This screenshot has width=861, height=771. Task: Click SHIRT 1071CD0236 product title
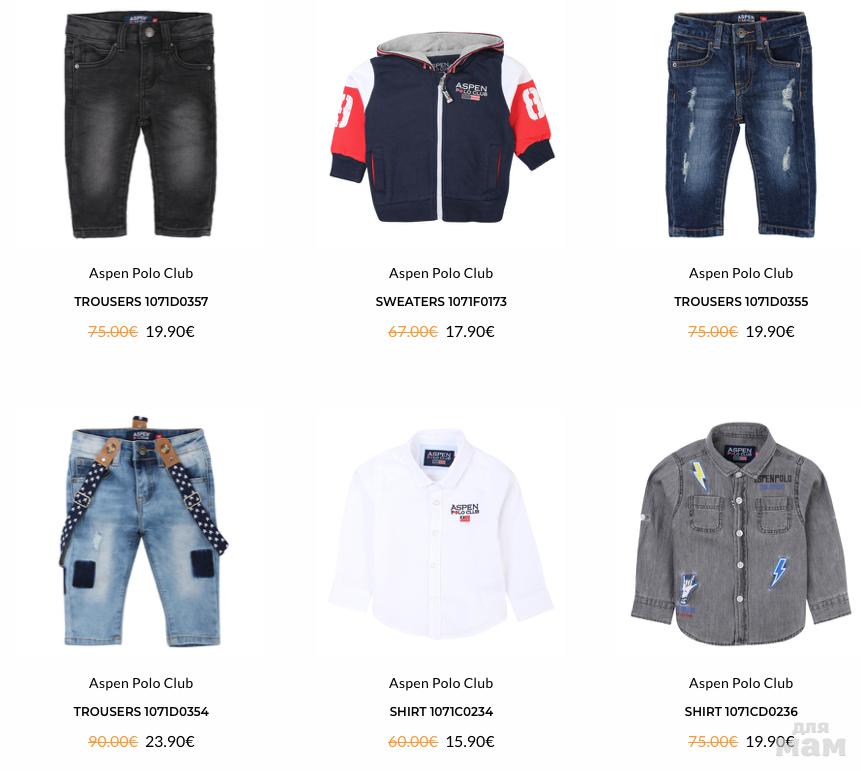click(x=741, y=712)
